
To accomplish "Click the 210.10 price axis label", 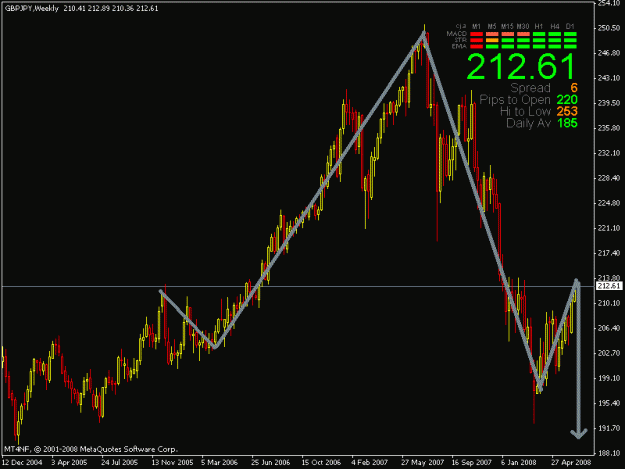I will (609, 303).
